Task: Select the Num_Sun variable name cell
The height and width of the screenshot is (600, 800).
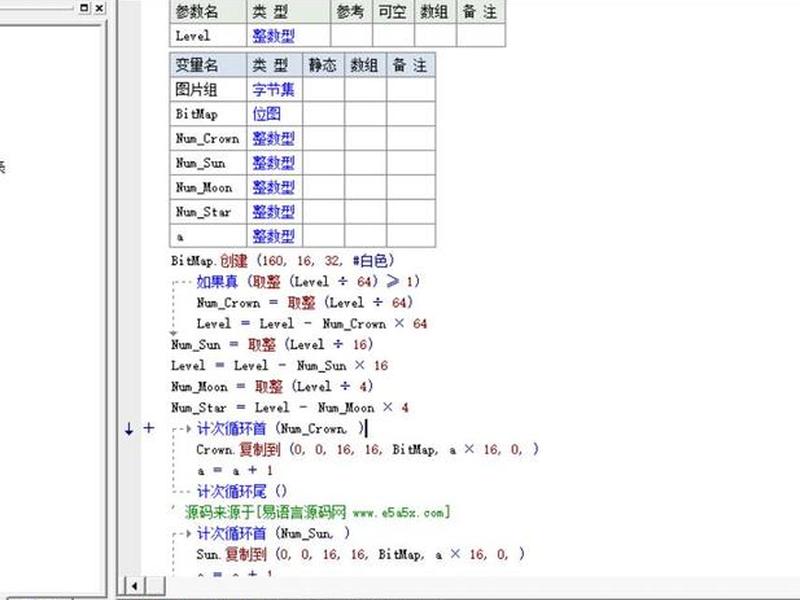Action: (208, 163)
